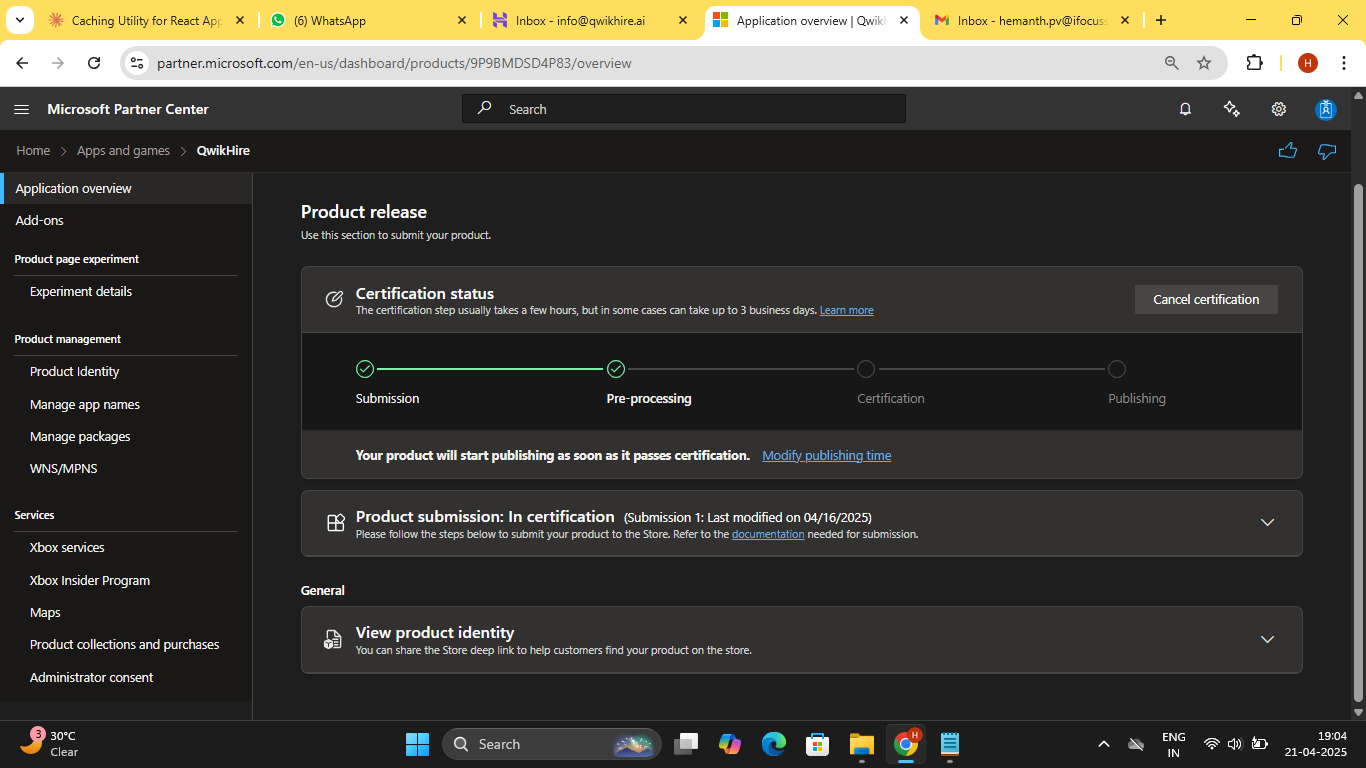1366x768 pixels.
Task: View site information icon in address bar
Action: [138, 63]
